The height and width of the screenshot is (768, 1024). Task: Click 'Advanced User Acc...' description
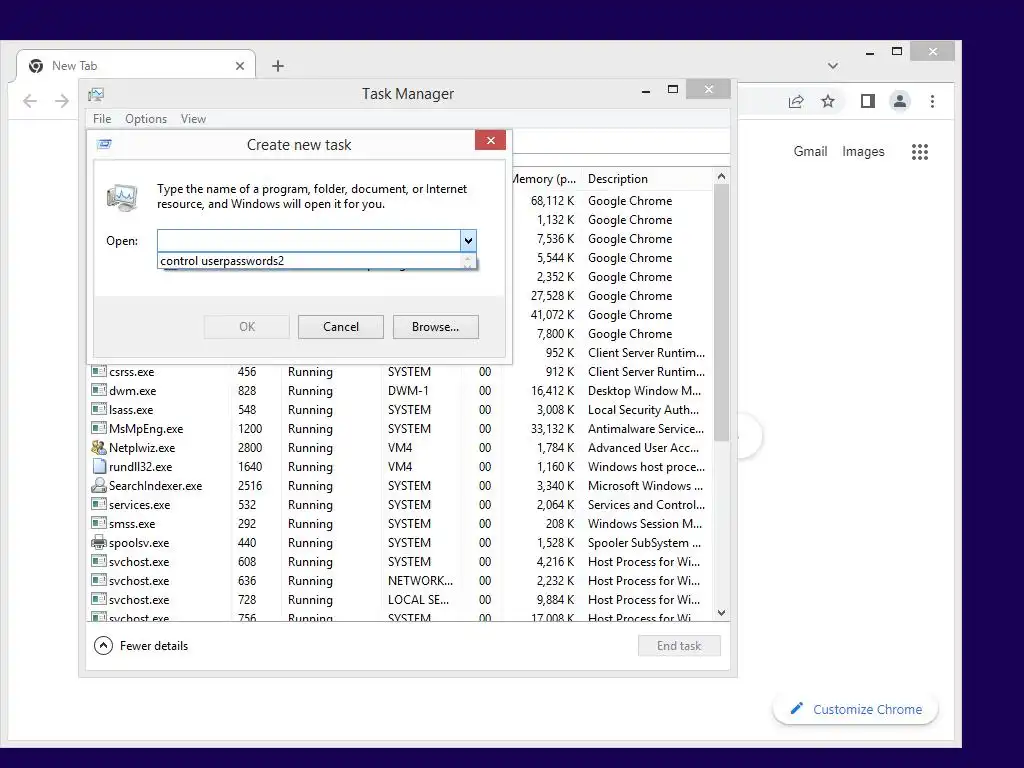point(643,448)
